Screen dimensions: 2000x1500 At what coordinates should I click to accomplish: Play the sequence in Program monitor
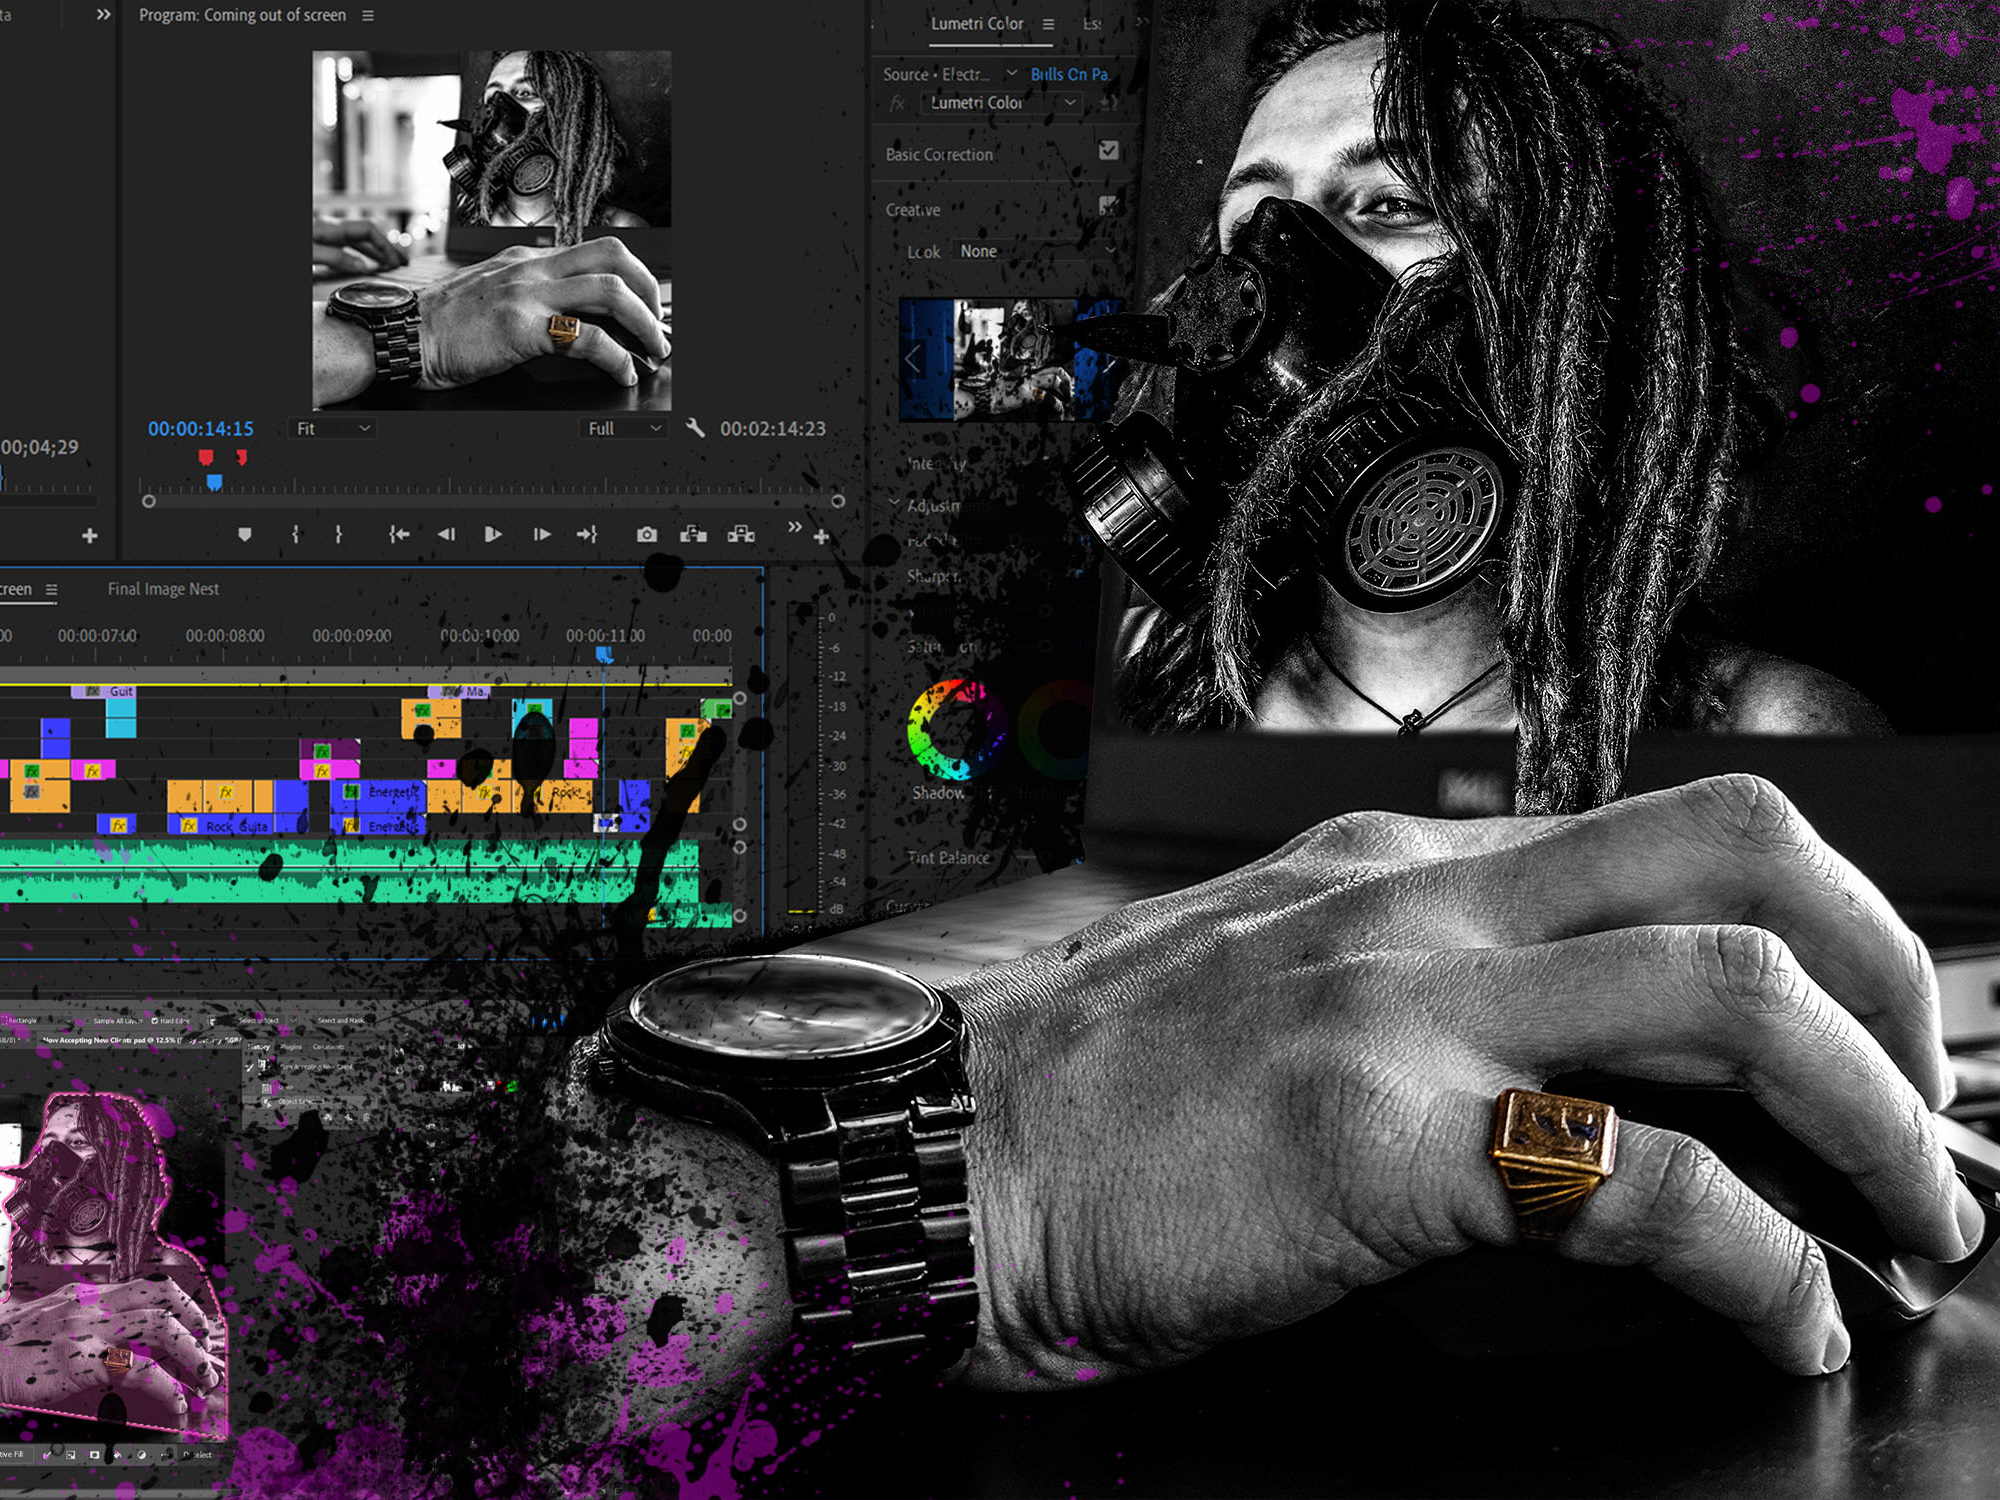pyautogui.click(x=493, y=535)
